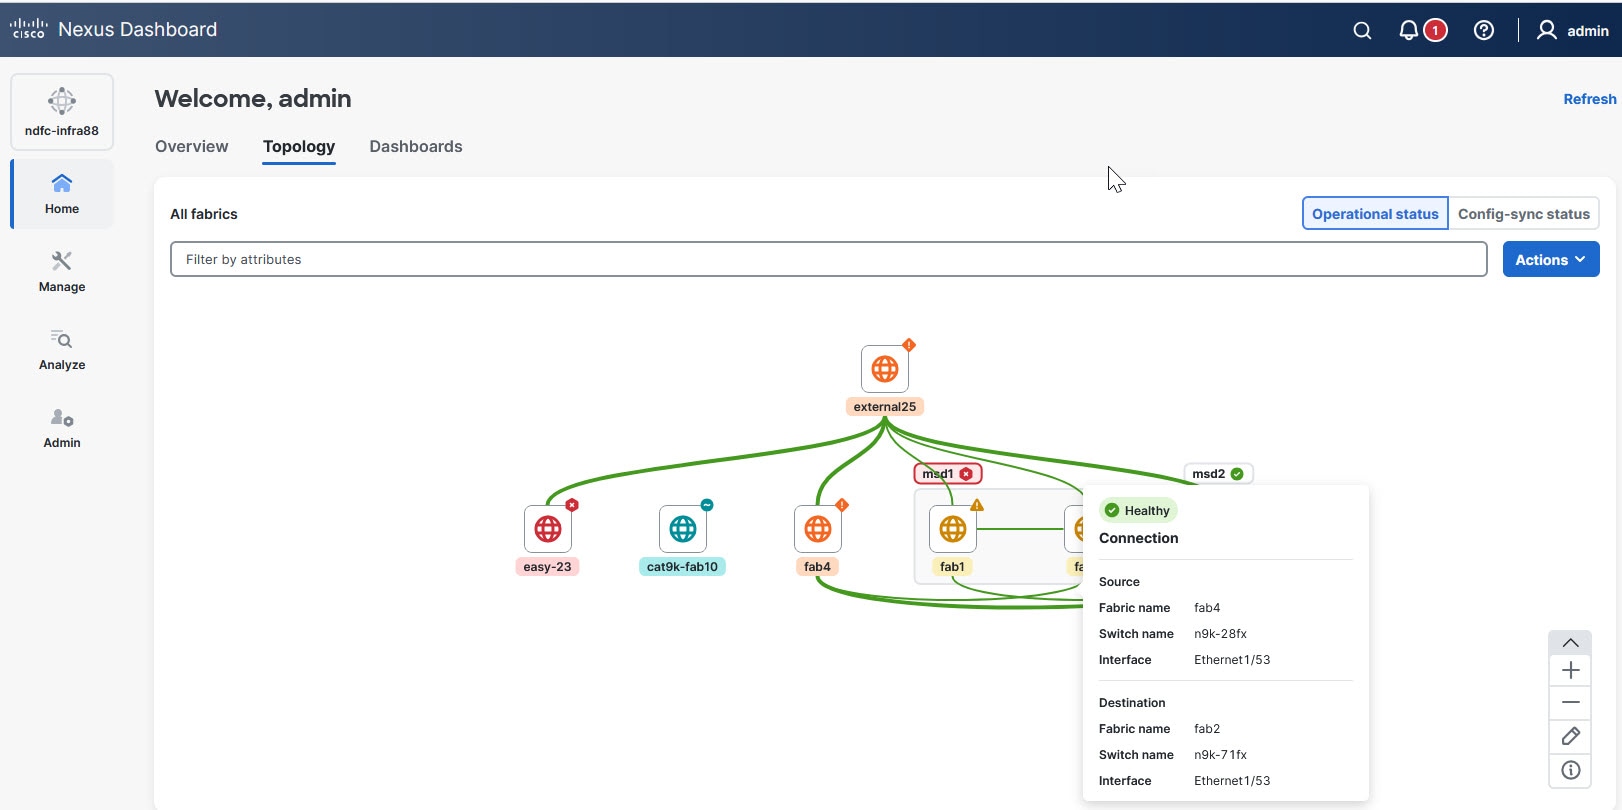Viewport: 1622px width, 810px height.
Task: Open the admin user menu
Action: tap(1573, 31)
